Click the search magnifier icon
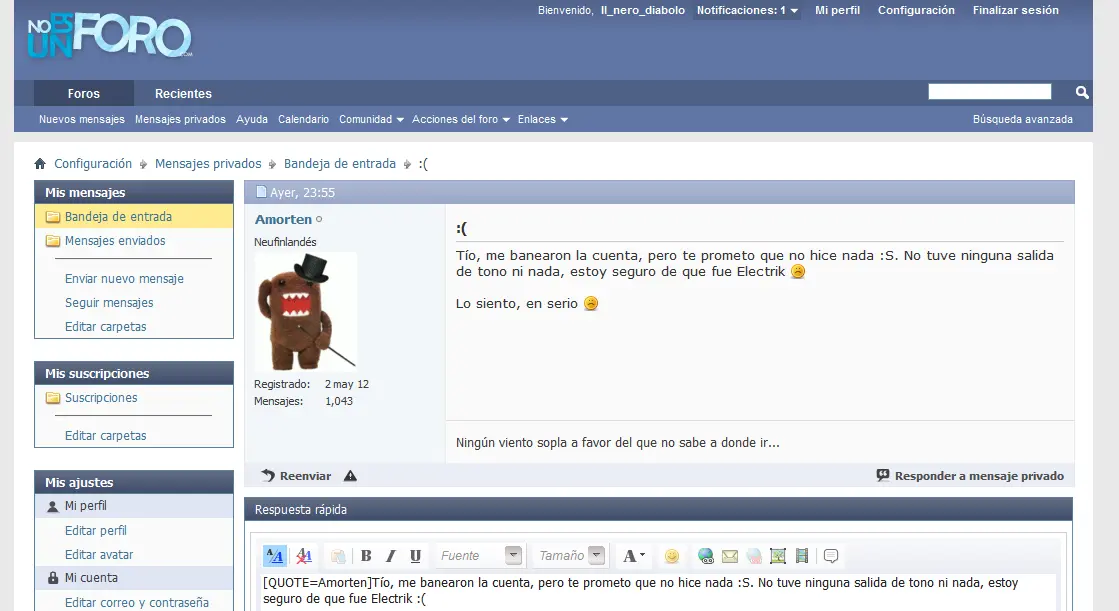This screenshot has height=611, width=1119. [1082, 93]
